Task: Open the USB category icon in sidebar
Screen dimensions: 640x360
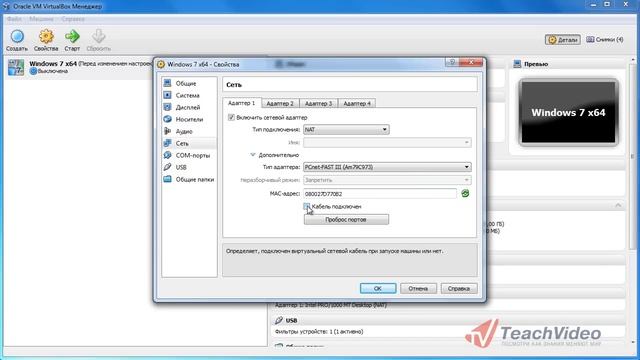Action: pyautogui.click(x=167, y=167)
